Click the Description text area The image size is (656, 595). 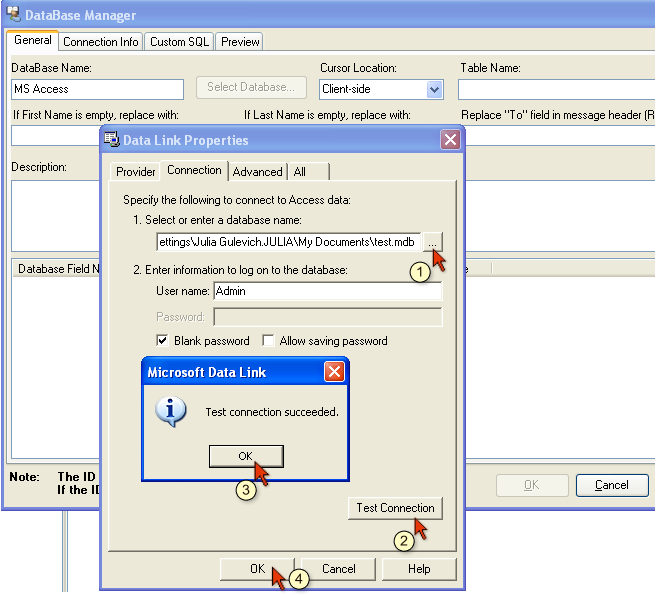tap(55, 215)
